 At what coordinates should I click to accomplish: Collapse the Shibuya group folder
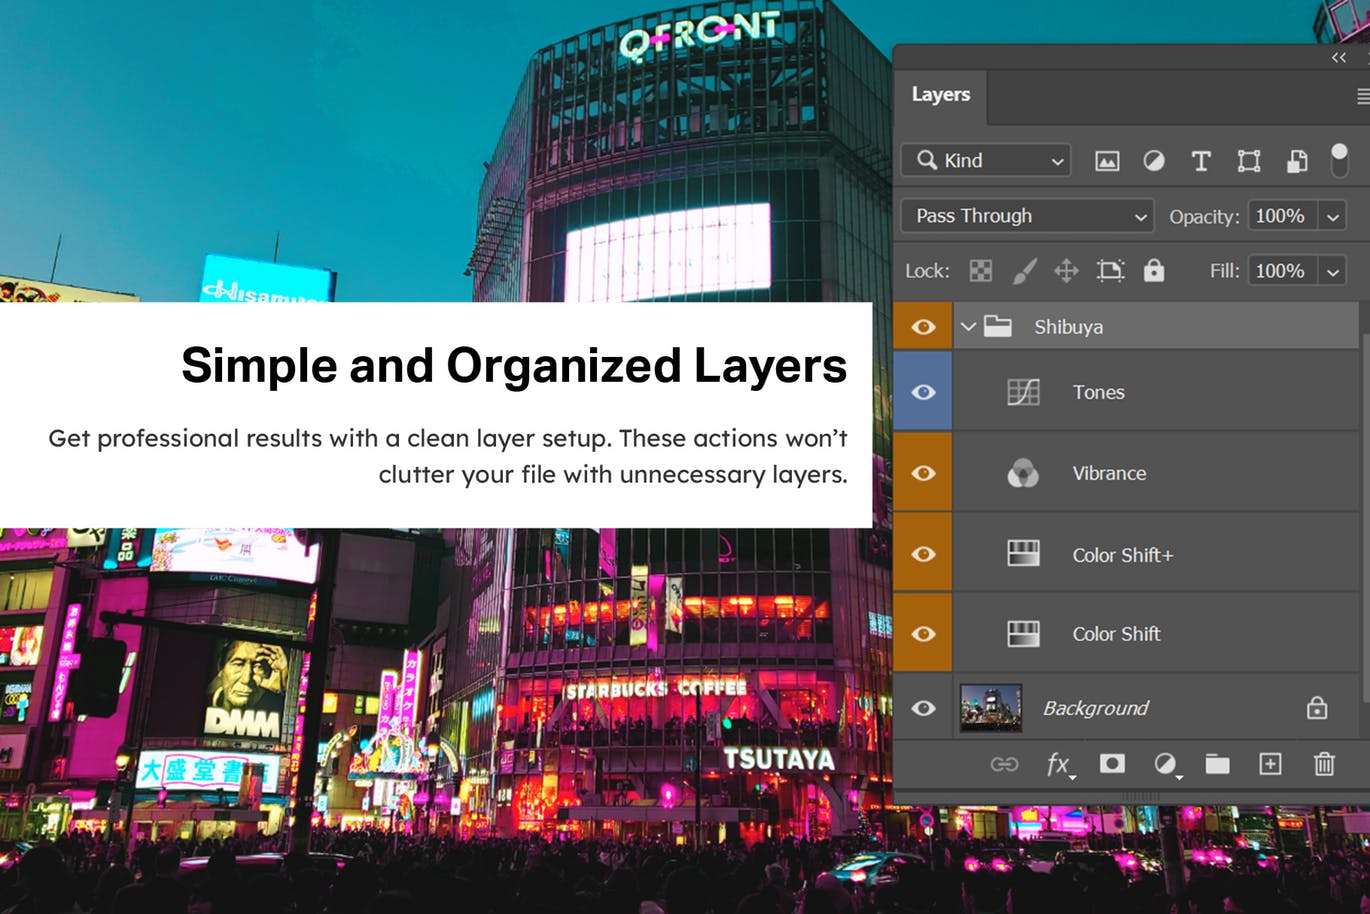[x=968, y=327]
